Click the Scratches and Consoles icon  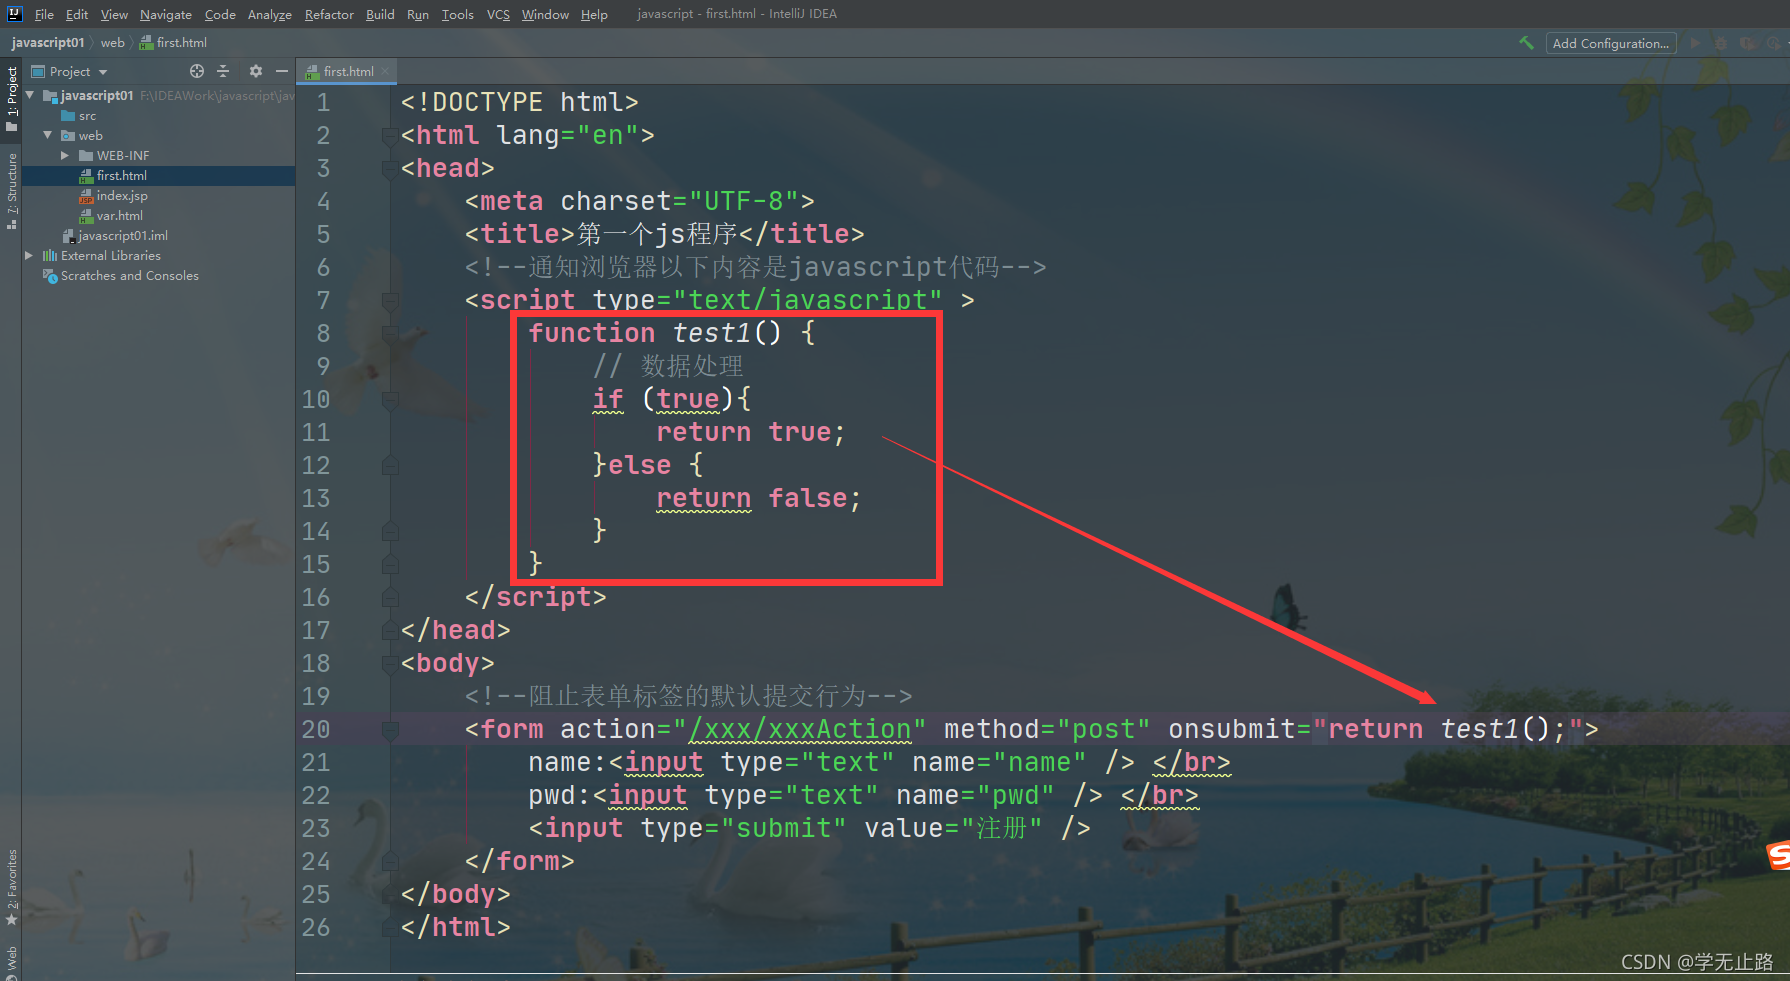click(50, 276)
